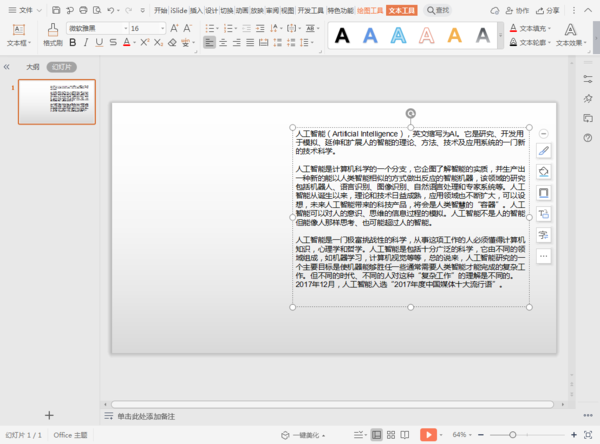Click the floating shape outline icon

tap(544, 193)
